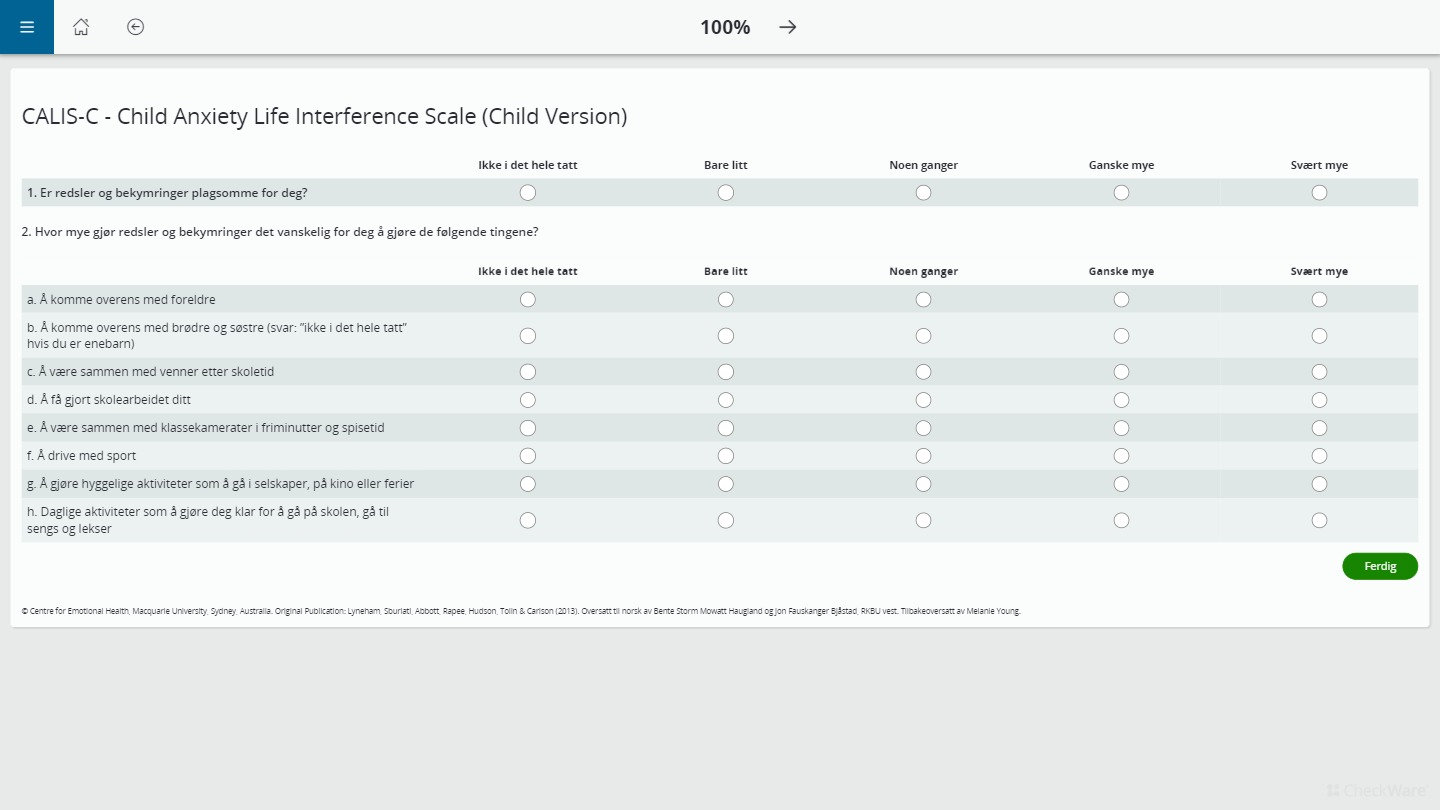1440x810 pixels.
Task: Select 'Ganske mye' for 'Daglige aktiviteter' row
Action: pos(1121,519)
